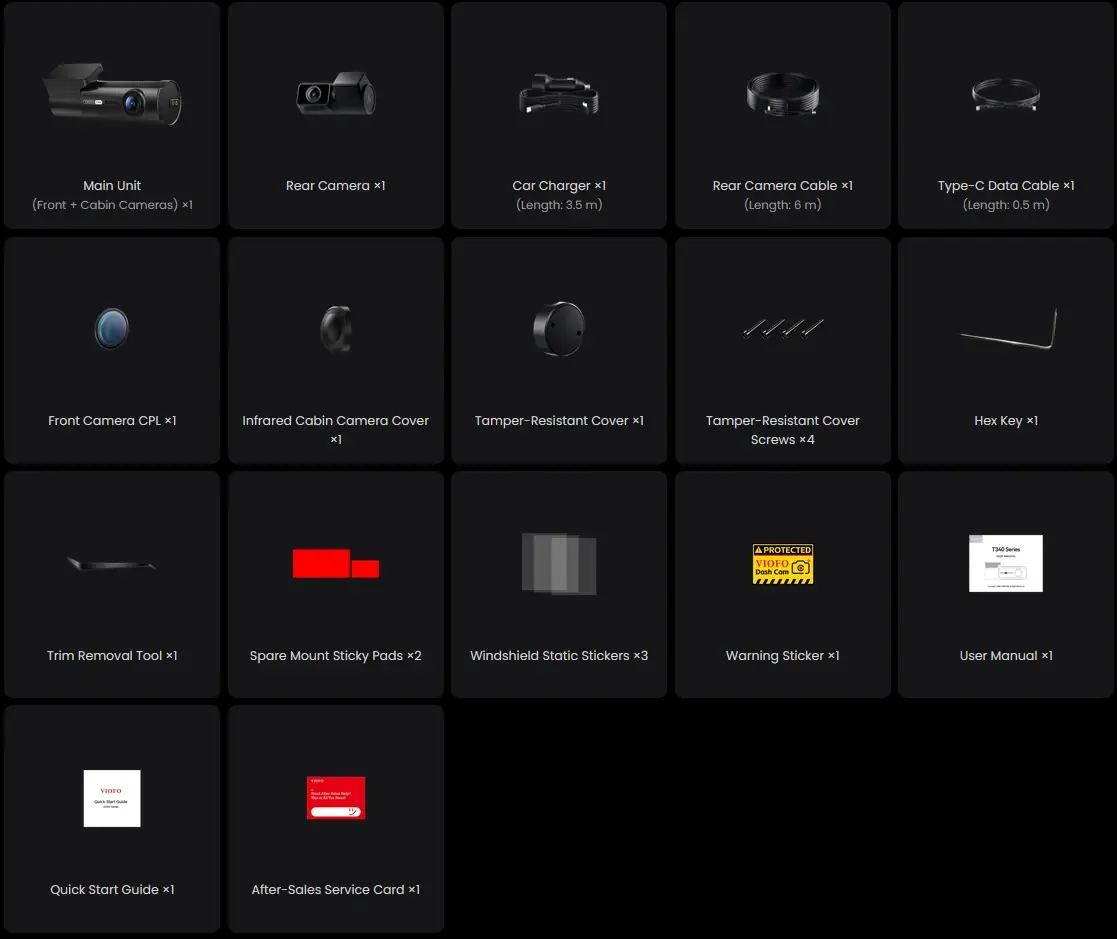Click the Type-C Data Cable image

(1006, 94)
